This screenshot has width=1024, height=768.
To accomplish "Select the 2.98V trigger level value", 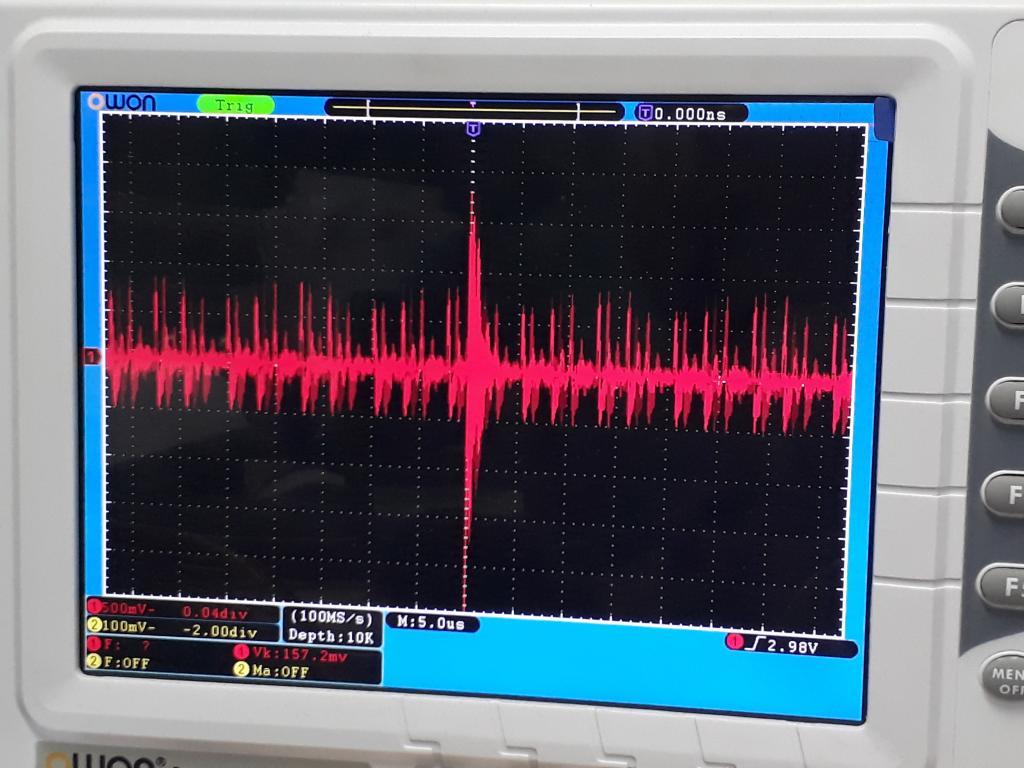I will (x=792, y=647).
